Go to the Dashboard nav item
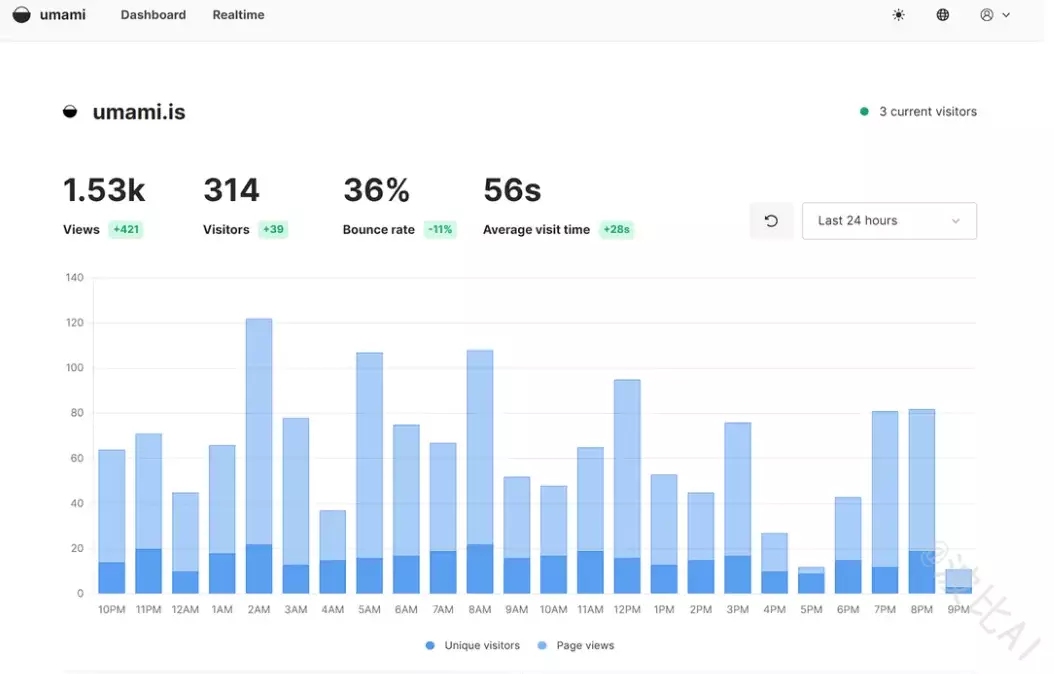 point(153,15)
